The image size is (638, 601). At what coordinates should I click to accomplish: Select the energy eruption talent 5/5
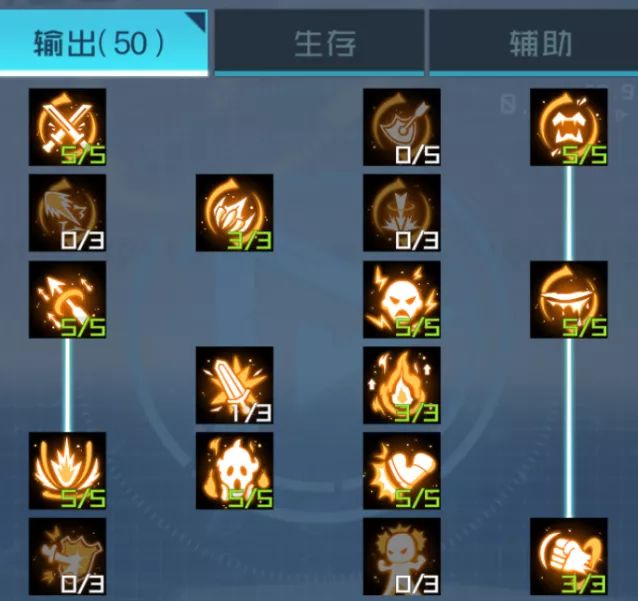click(x=68, y=471)
